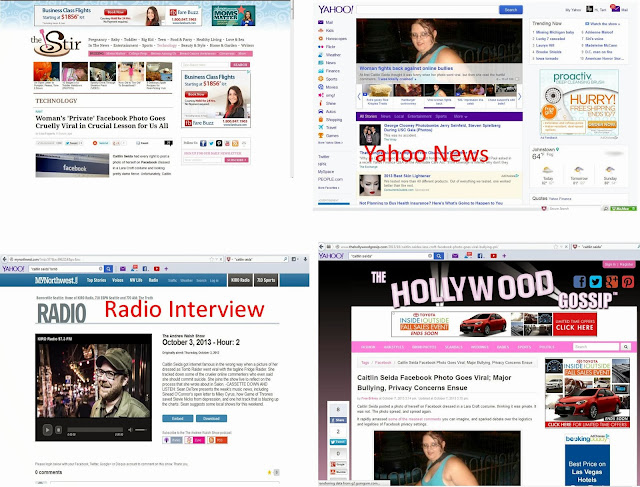The height and width of the screenshot is (487, 640).
Task: Show previous stories in Yahoo carousel
Action: [x=359, y=96]
